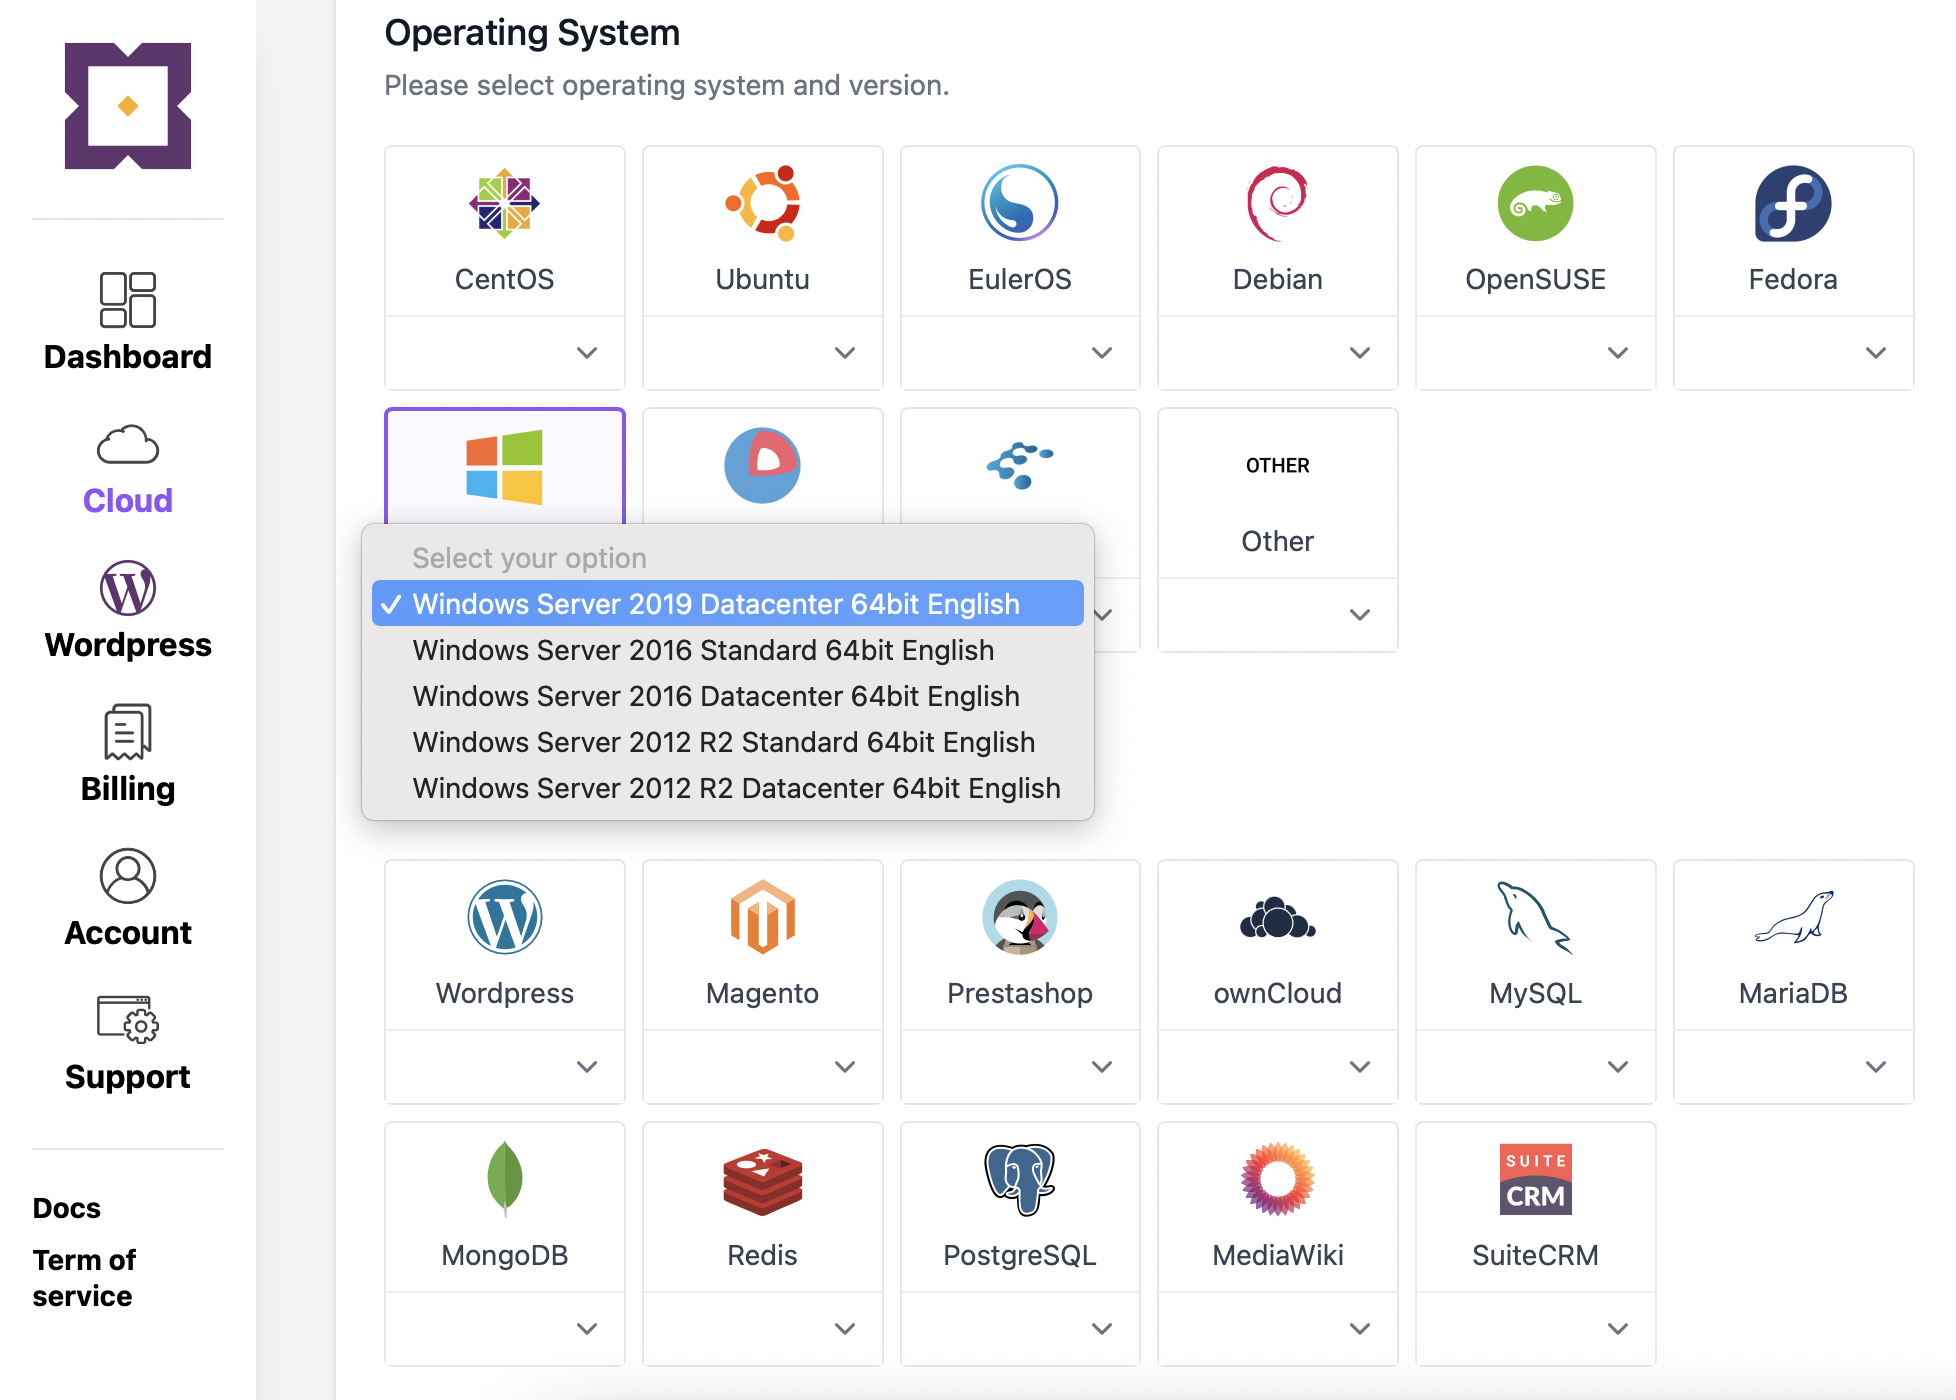Expand the OpenSUSE version dropdown
Screen dimensions: 1956x1400
[x=1536, y=353]
